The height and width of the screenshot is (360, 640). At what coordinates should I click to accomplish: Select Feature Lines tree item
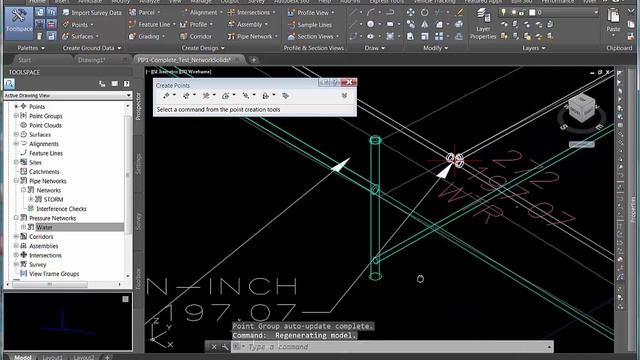[x=46, y=153]
